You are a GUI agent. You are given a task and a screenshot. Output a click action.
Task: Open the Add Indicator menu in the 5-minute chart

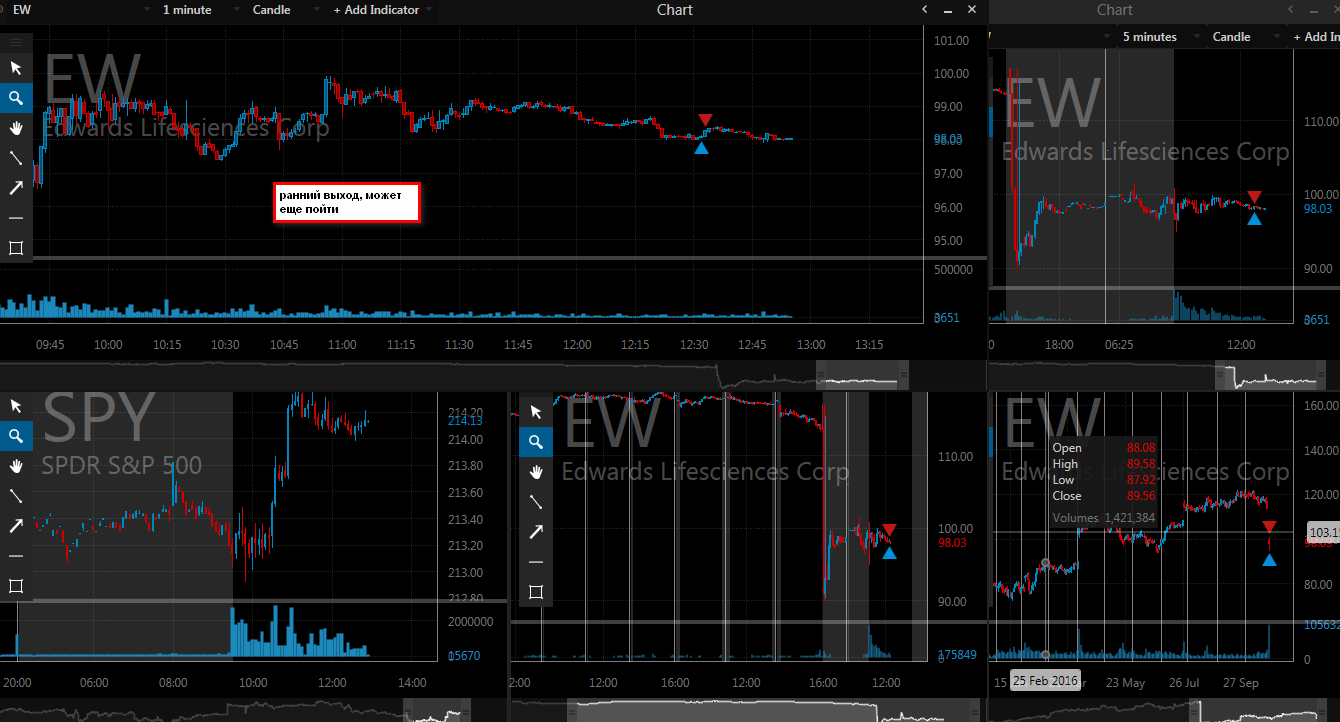(x=1316, y=37)
